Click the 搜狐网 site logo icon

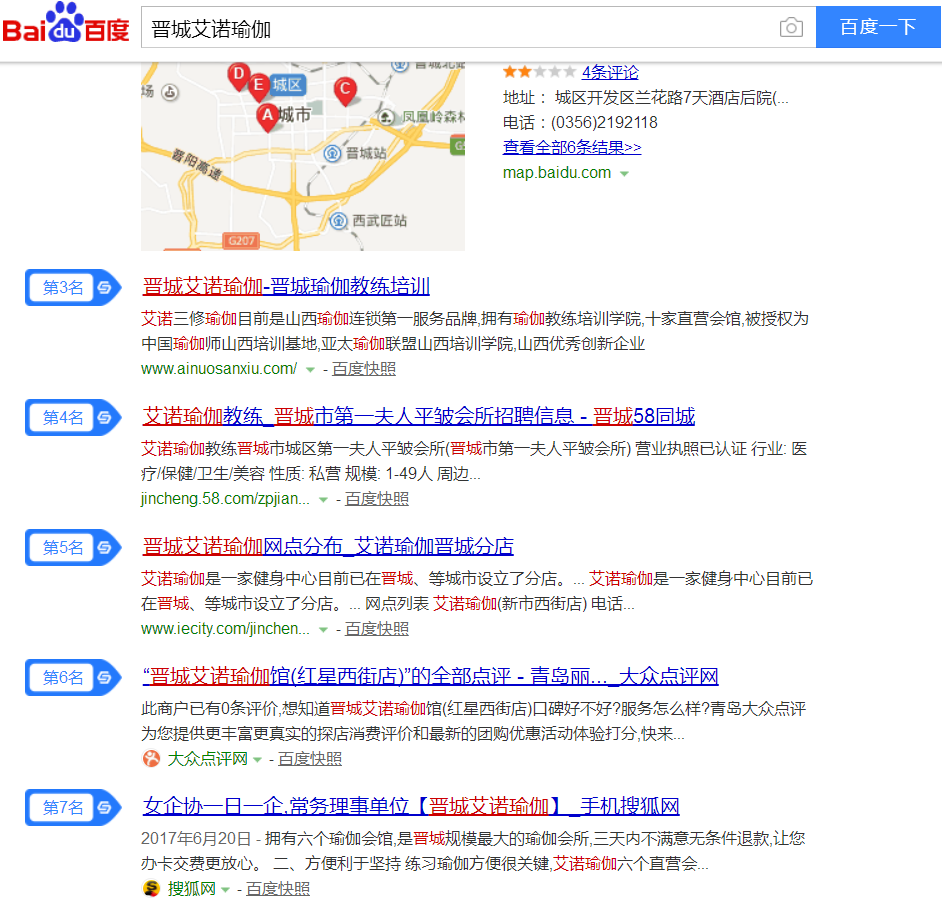click(151, 889)
